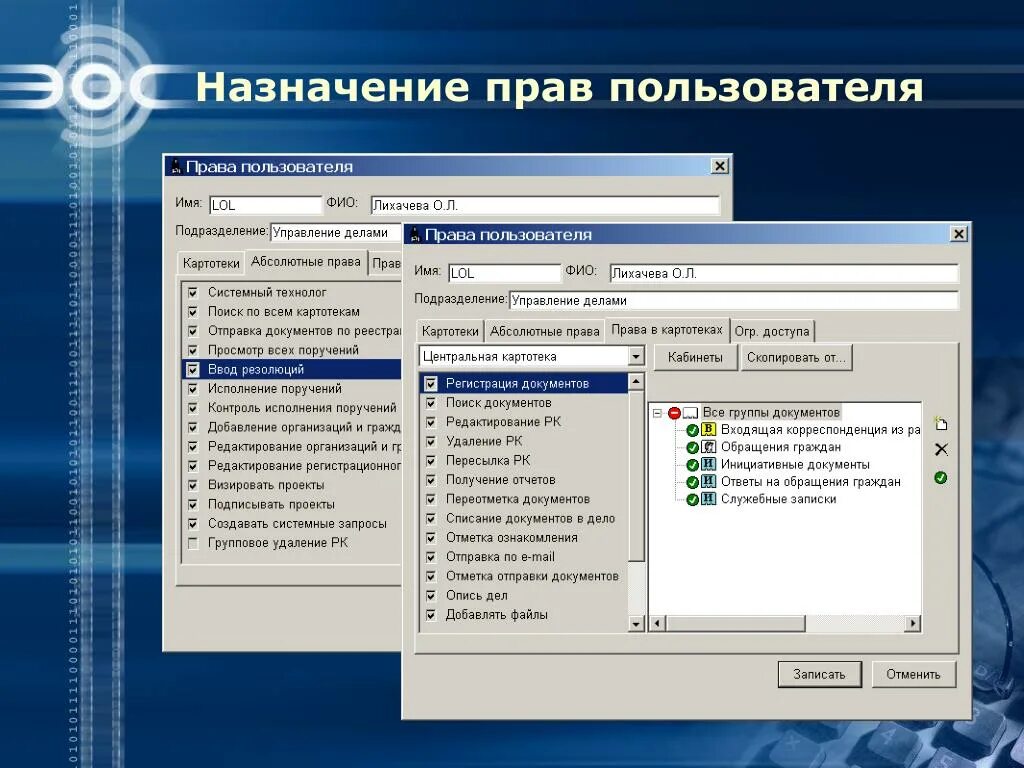Click blue И icon of Инициативные документы

coord(709,464)
